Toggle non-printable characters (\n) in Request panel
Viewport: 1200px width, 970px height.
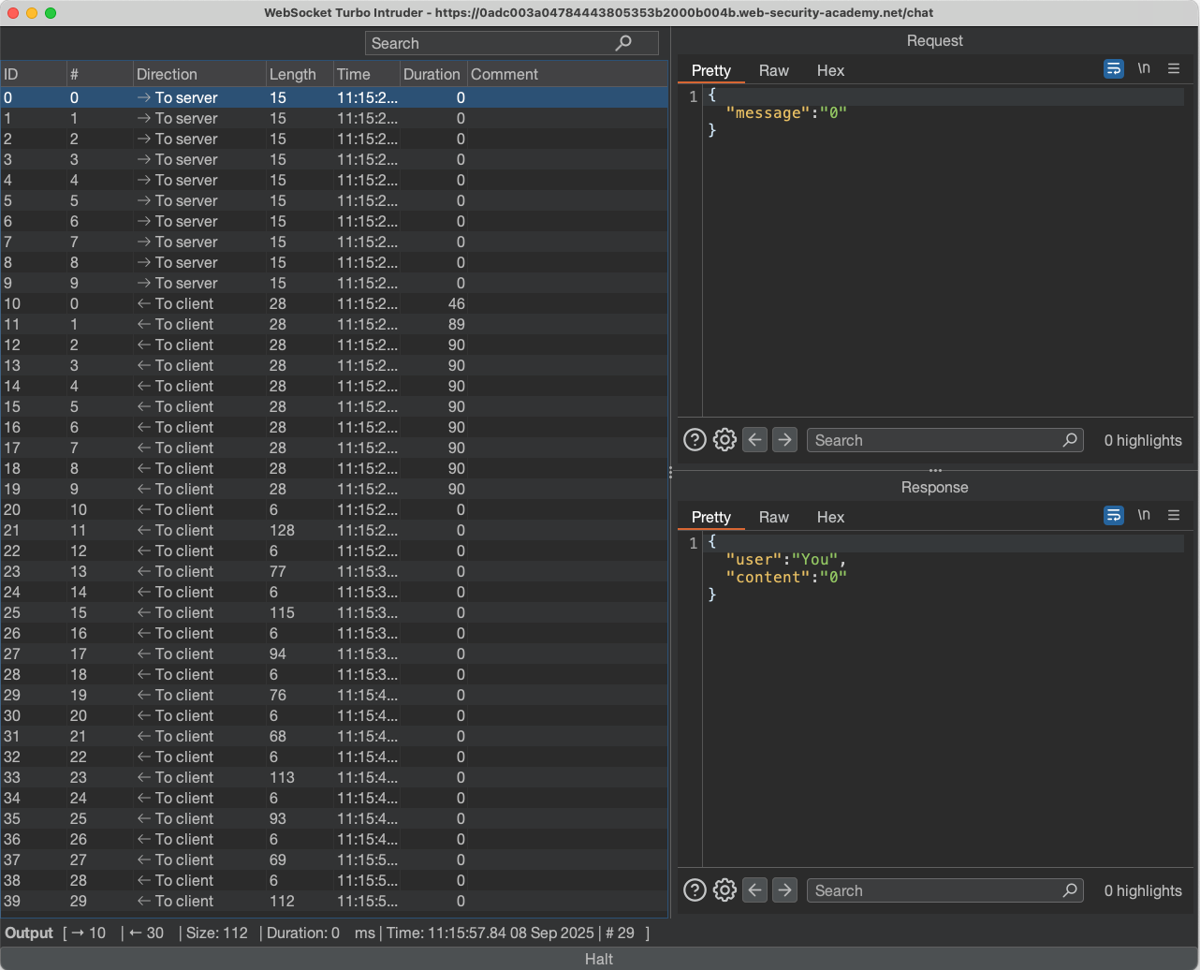coord(1144,69)
